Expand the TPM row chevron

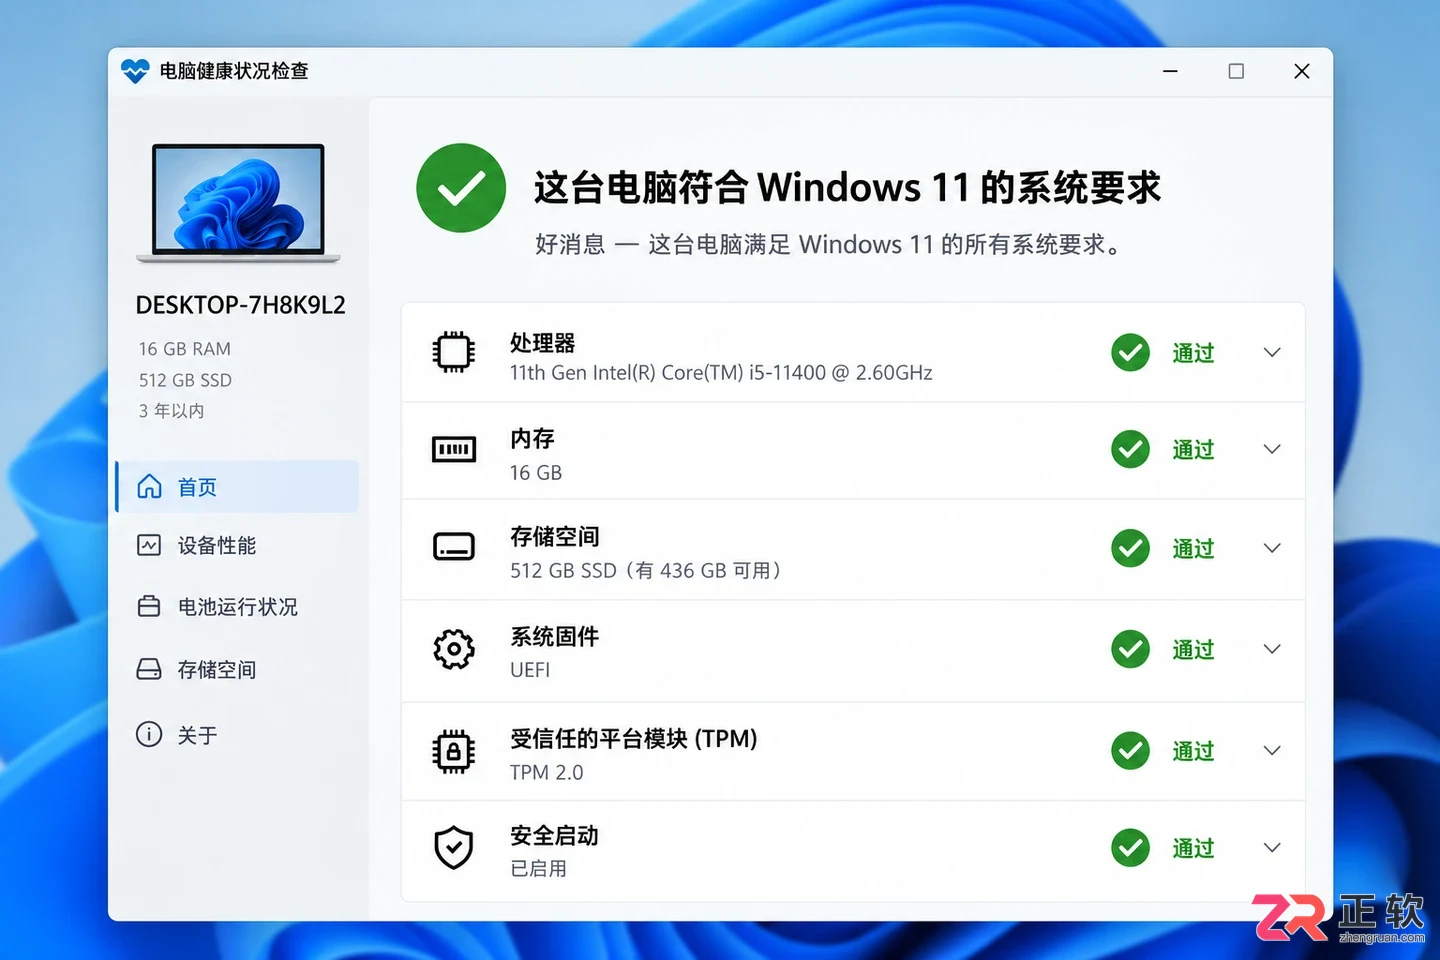(x=1272, y=751)
